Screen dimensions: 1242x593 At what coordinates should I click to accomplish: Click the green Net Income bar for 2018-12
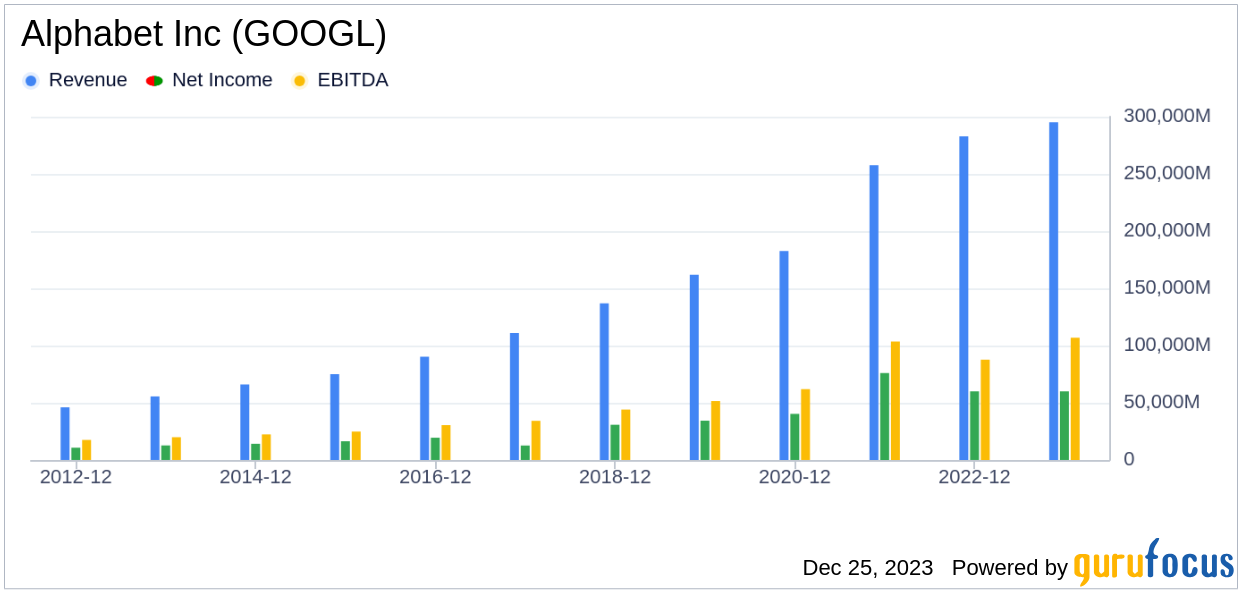coord(615,443)
